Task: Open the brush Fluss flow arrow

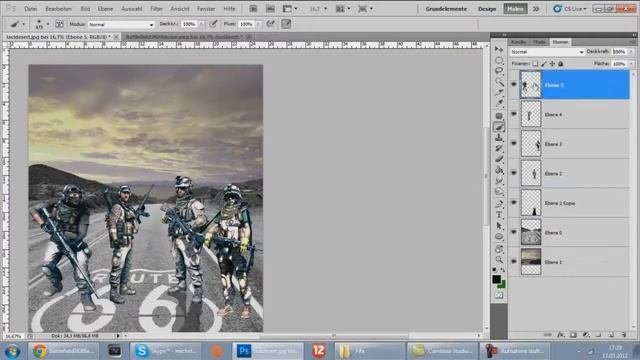Action: click(258, 24)
